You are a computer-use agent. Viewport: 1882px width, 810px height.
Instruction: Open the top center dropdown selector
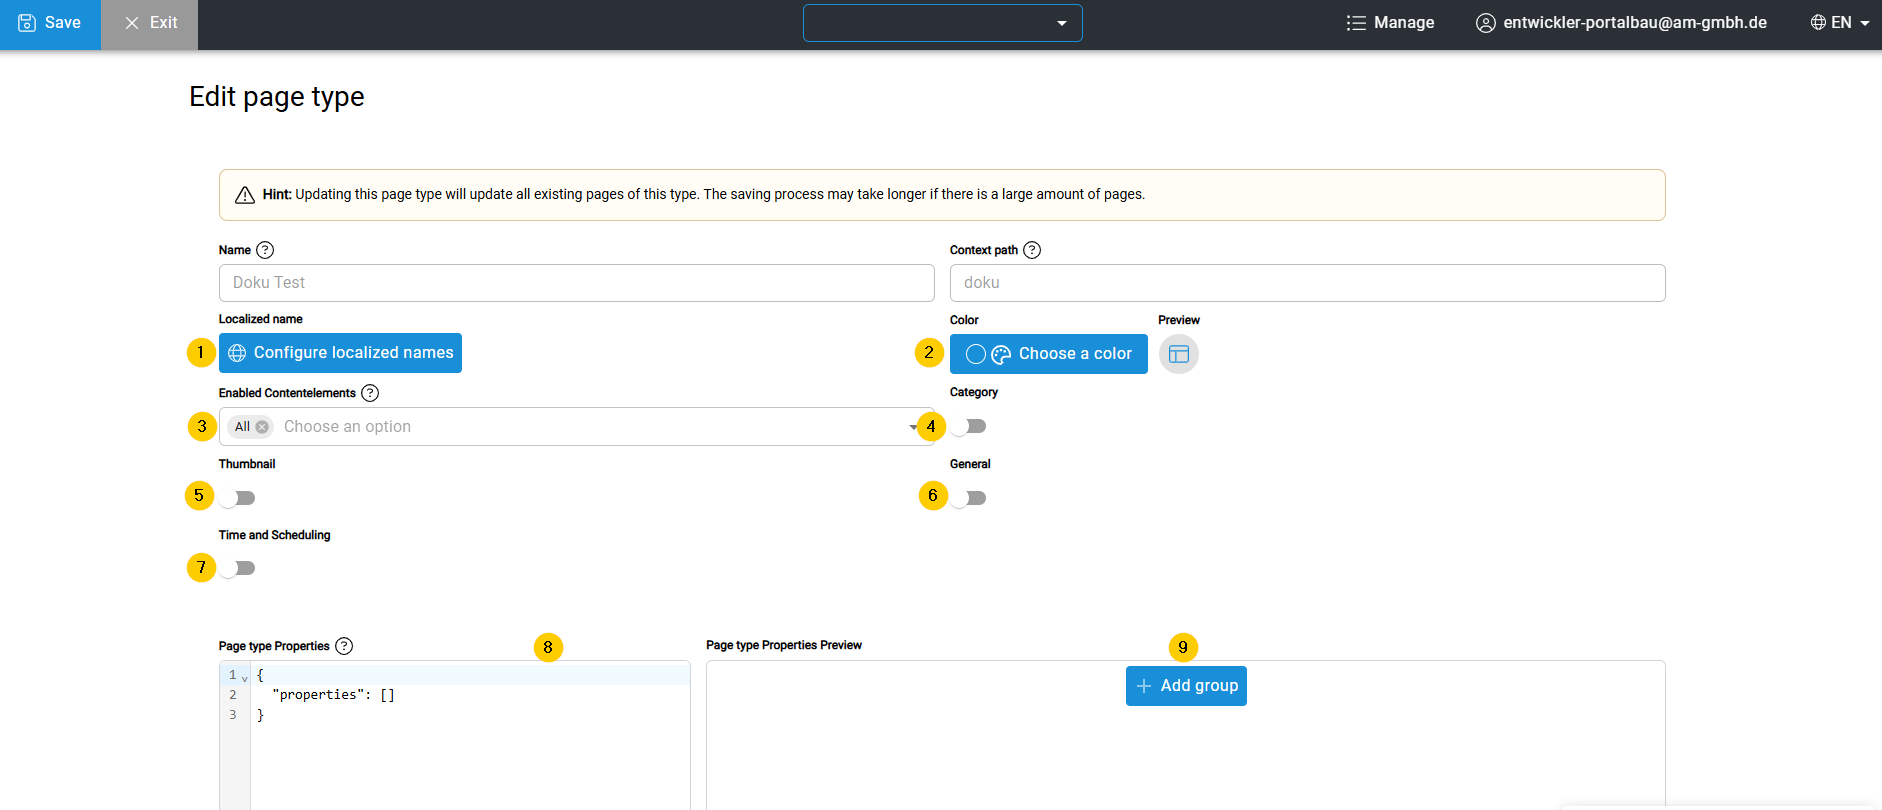(942, 23)
